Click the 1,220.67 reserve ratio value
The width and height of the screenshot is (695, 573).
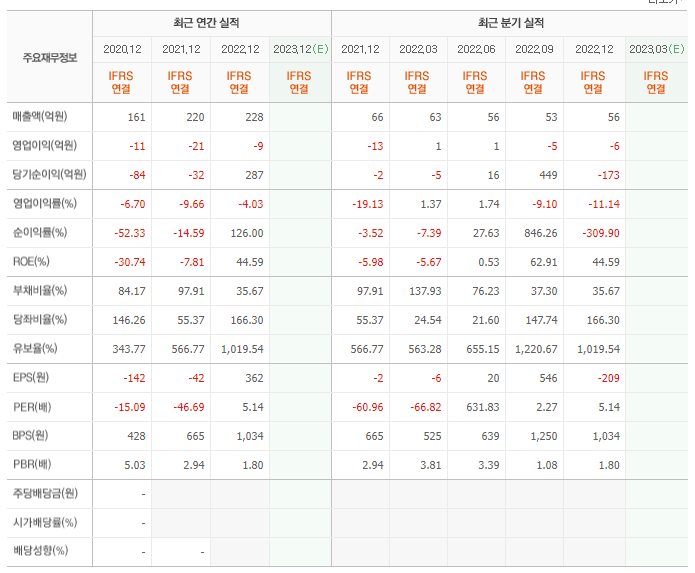tap(536, 350)
